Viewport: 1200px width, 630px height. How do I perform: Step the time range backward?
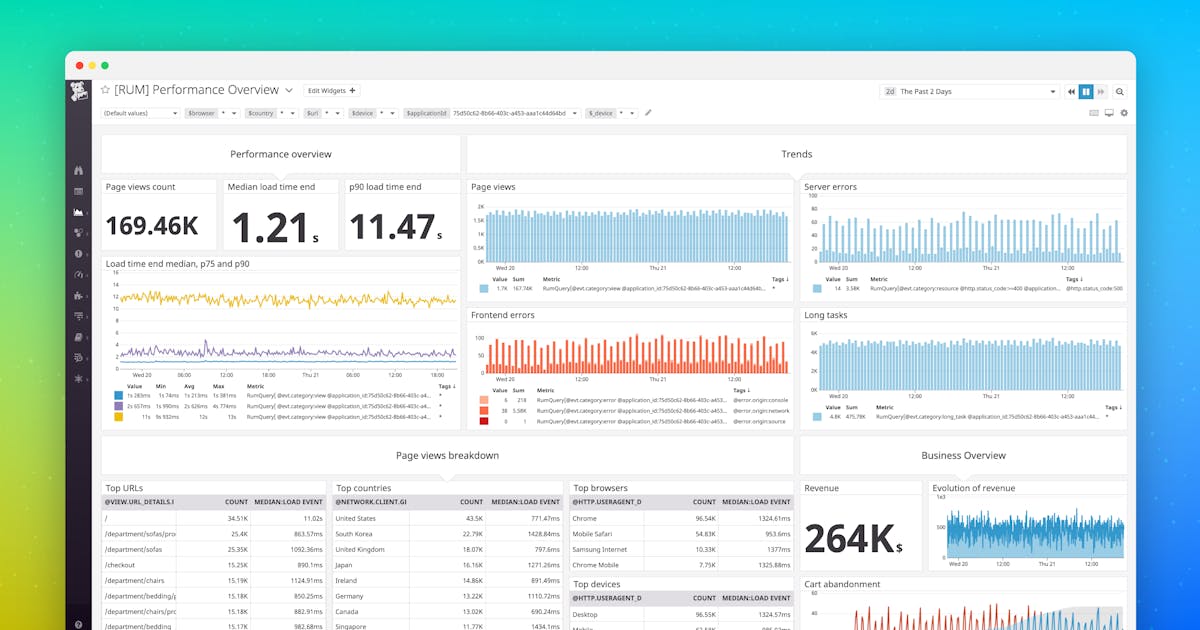tap(1071, 91)
